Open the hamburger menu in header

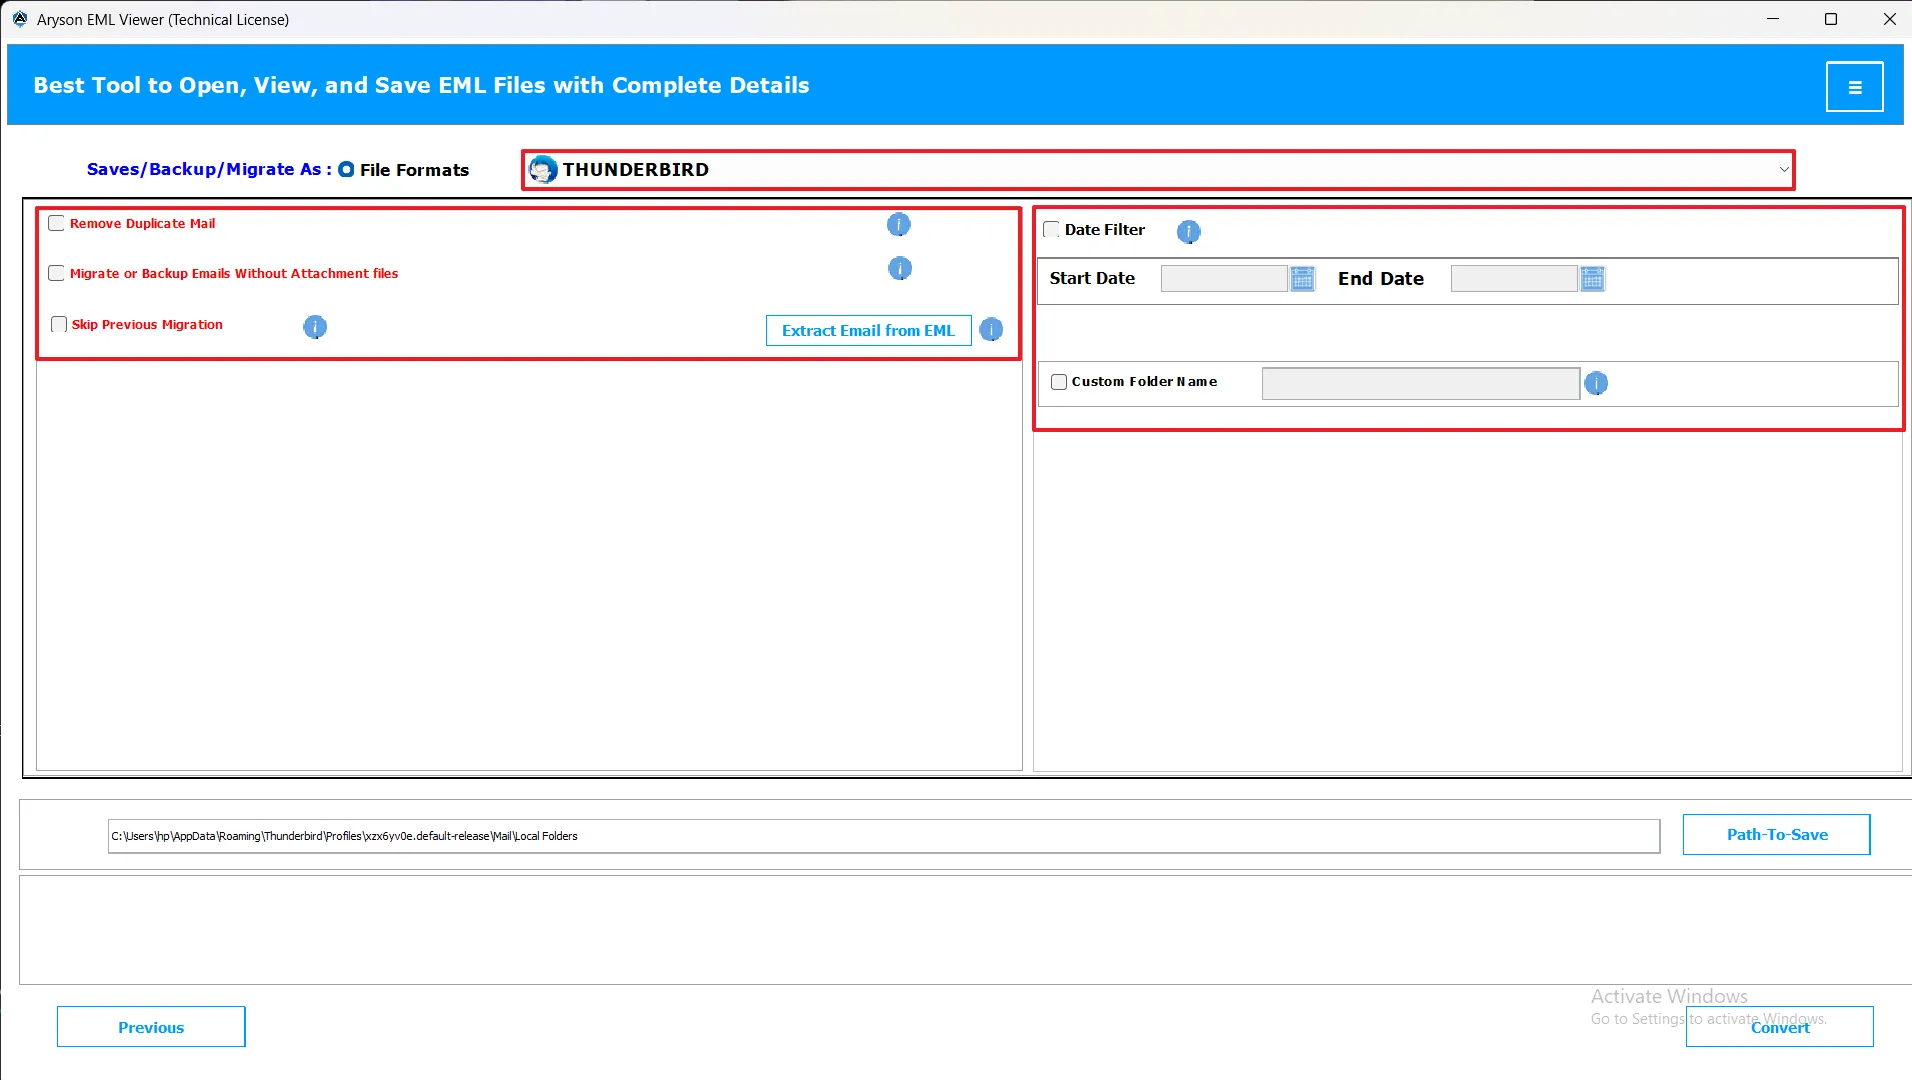(1854, 87)
